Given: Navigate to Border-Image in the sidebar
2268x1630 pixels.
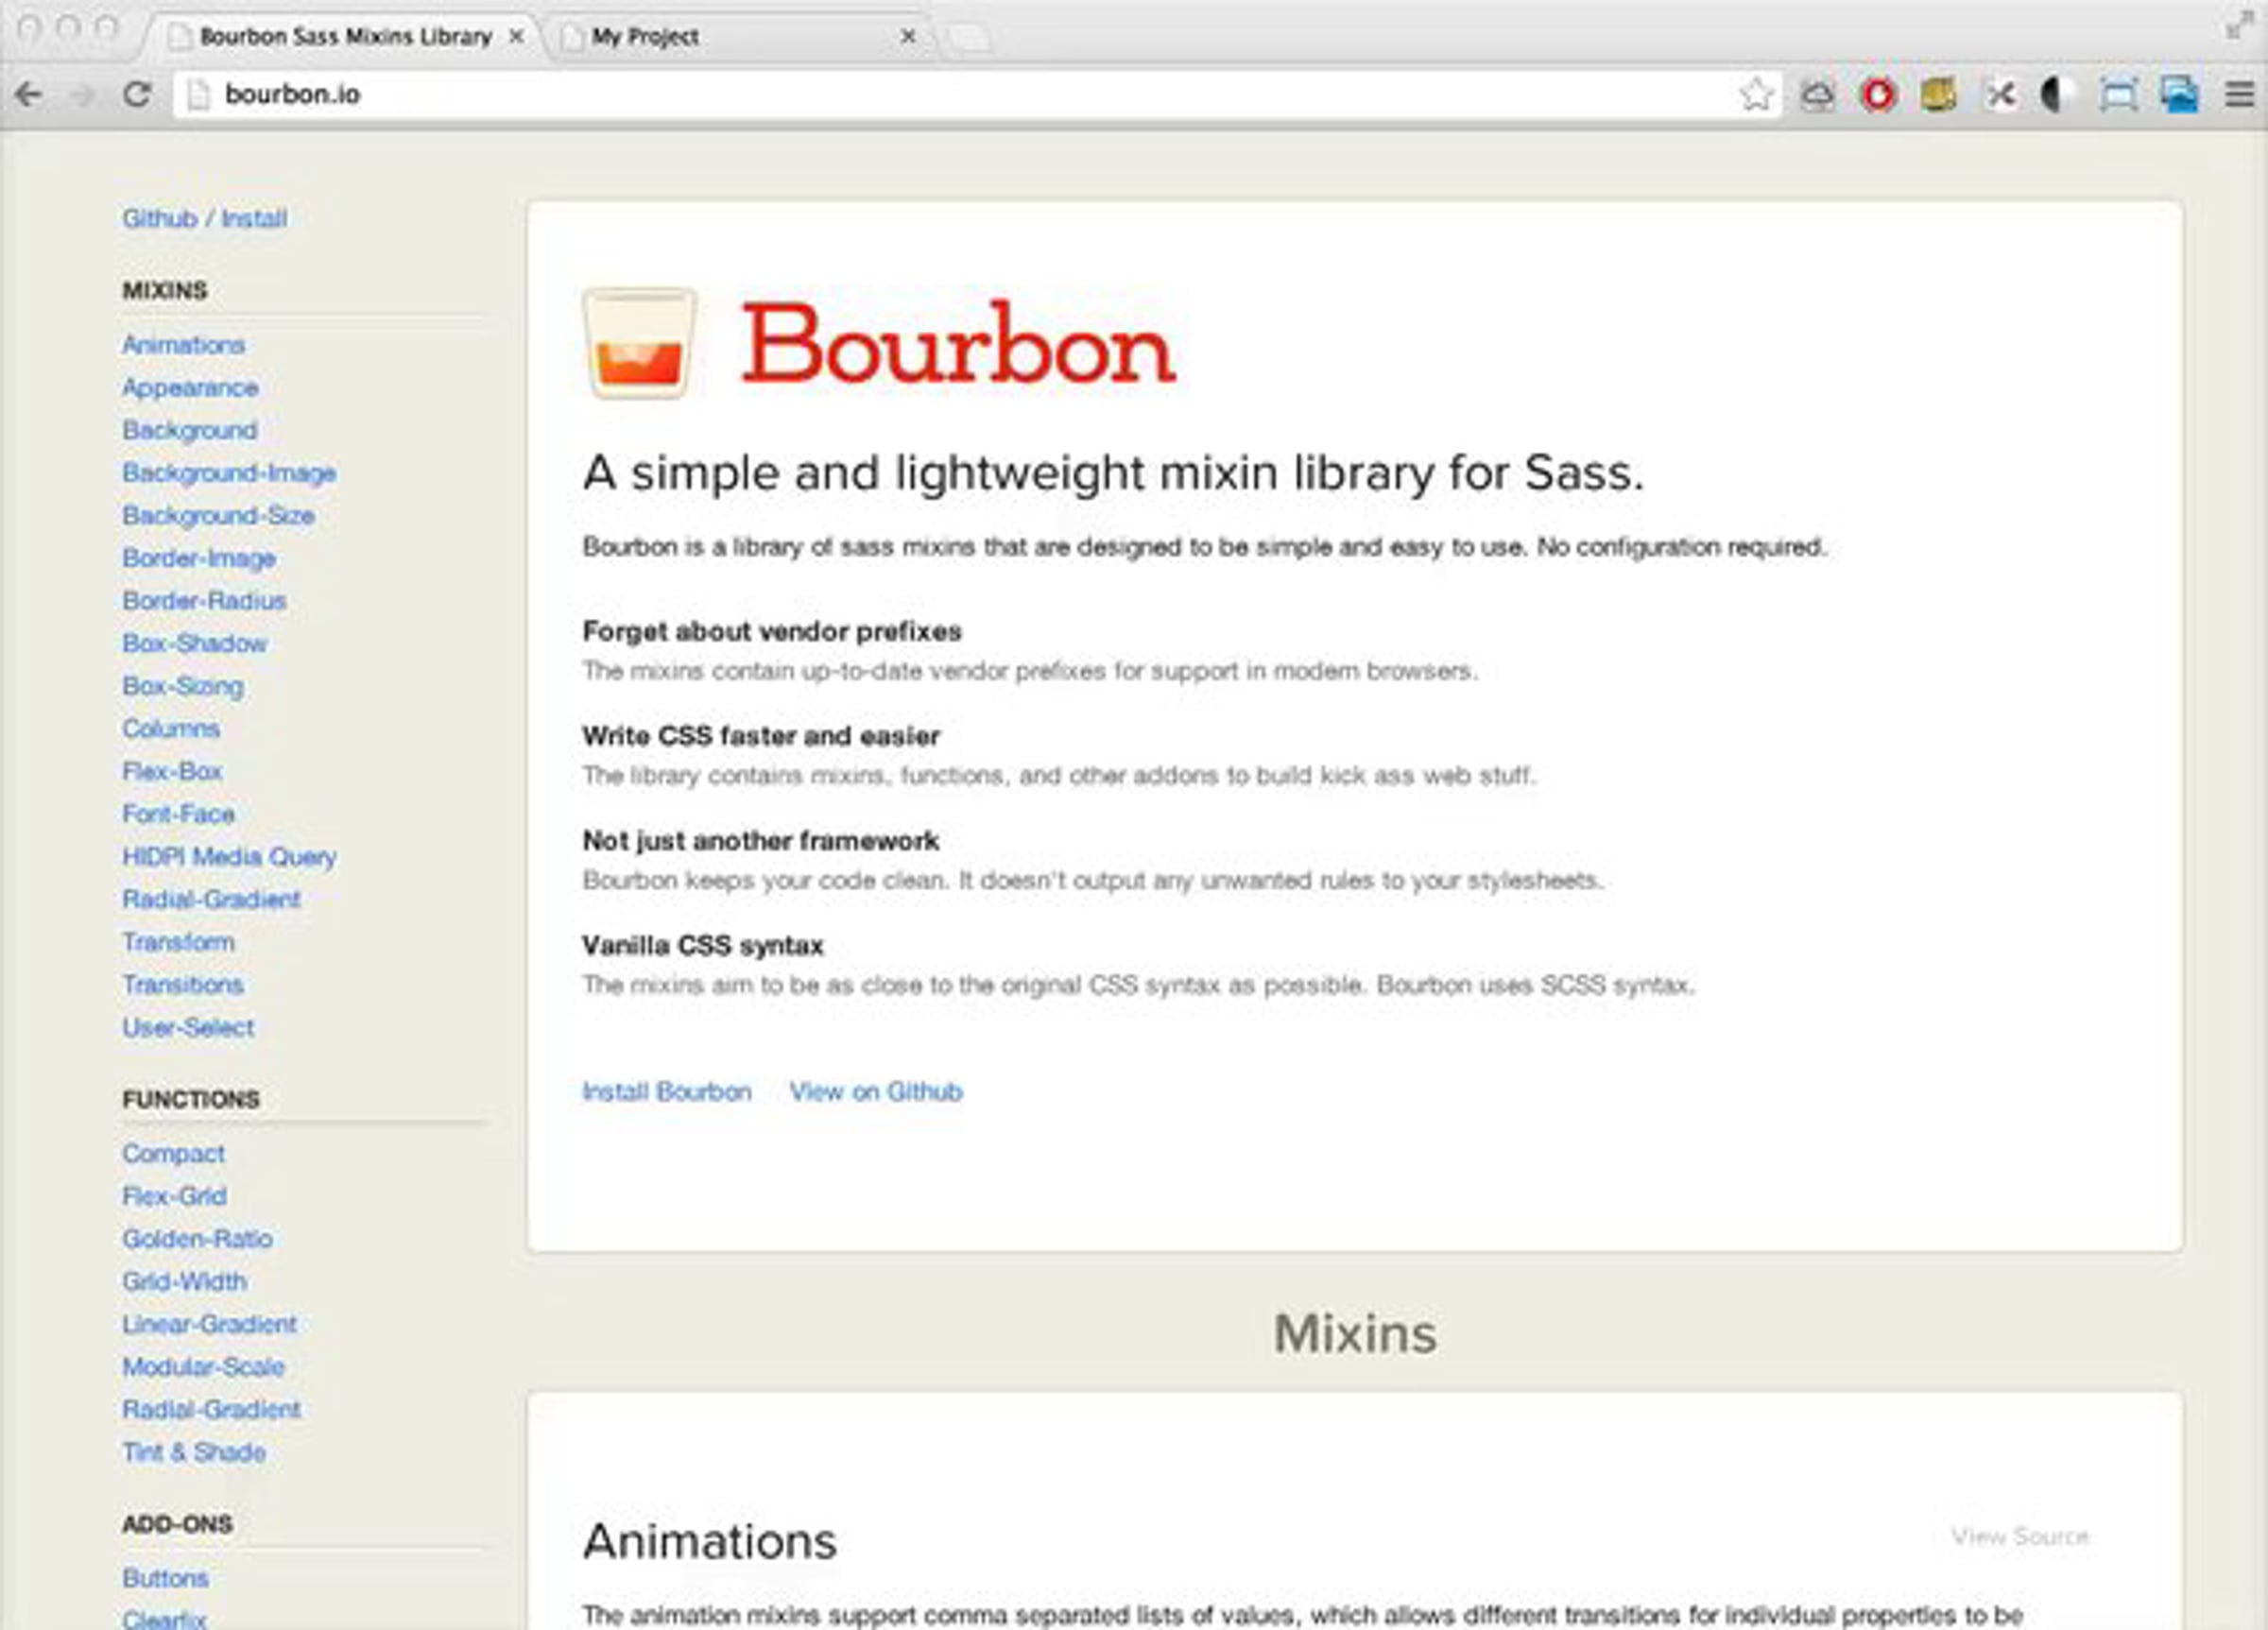Looking at the screenshot, I should pos(199,558).
